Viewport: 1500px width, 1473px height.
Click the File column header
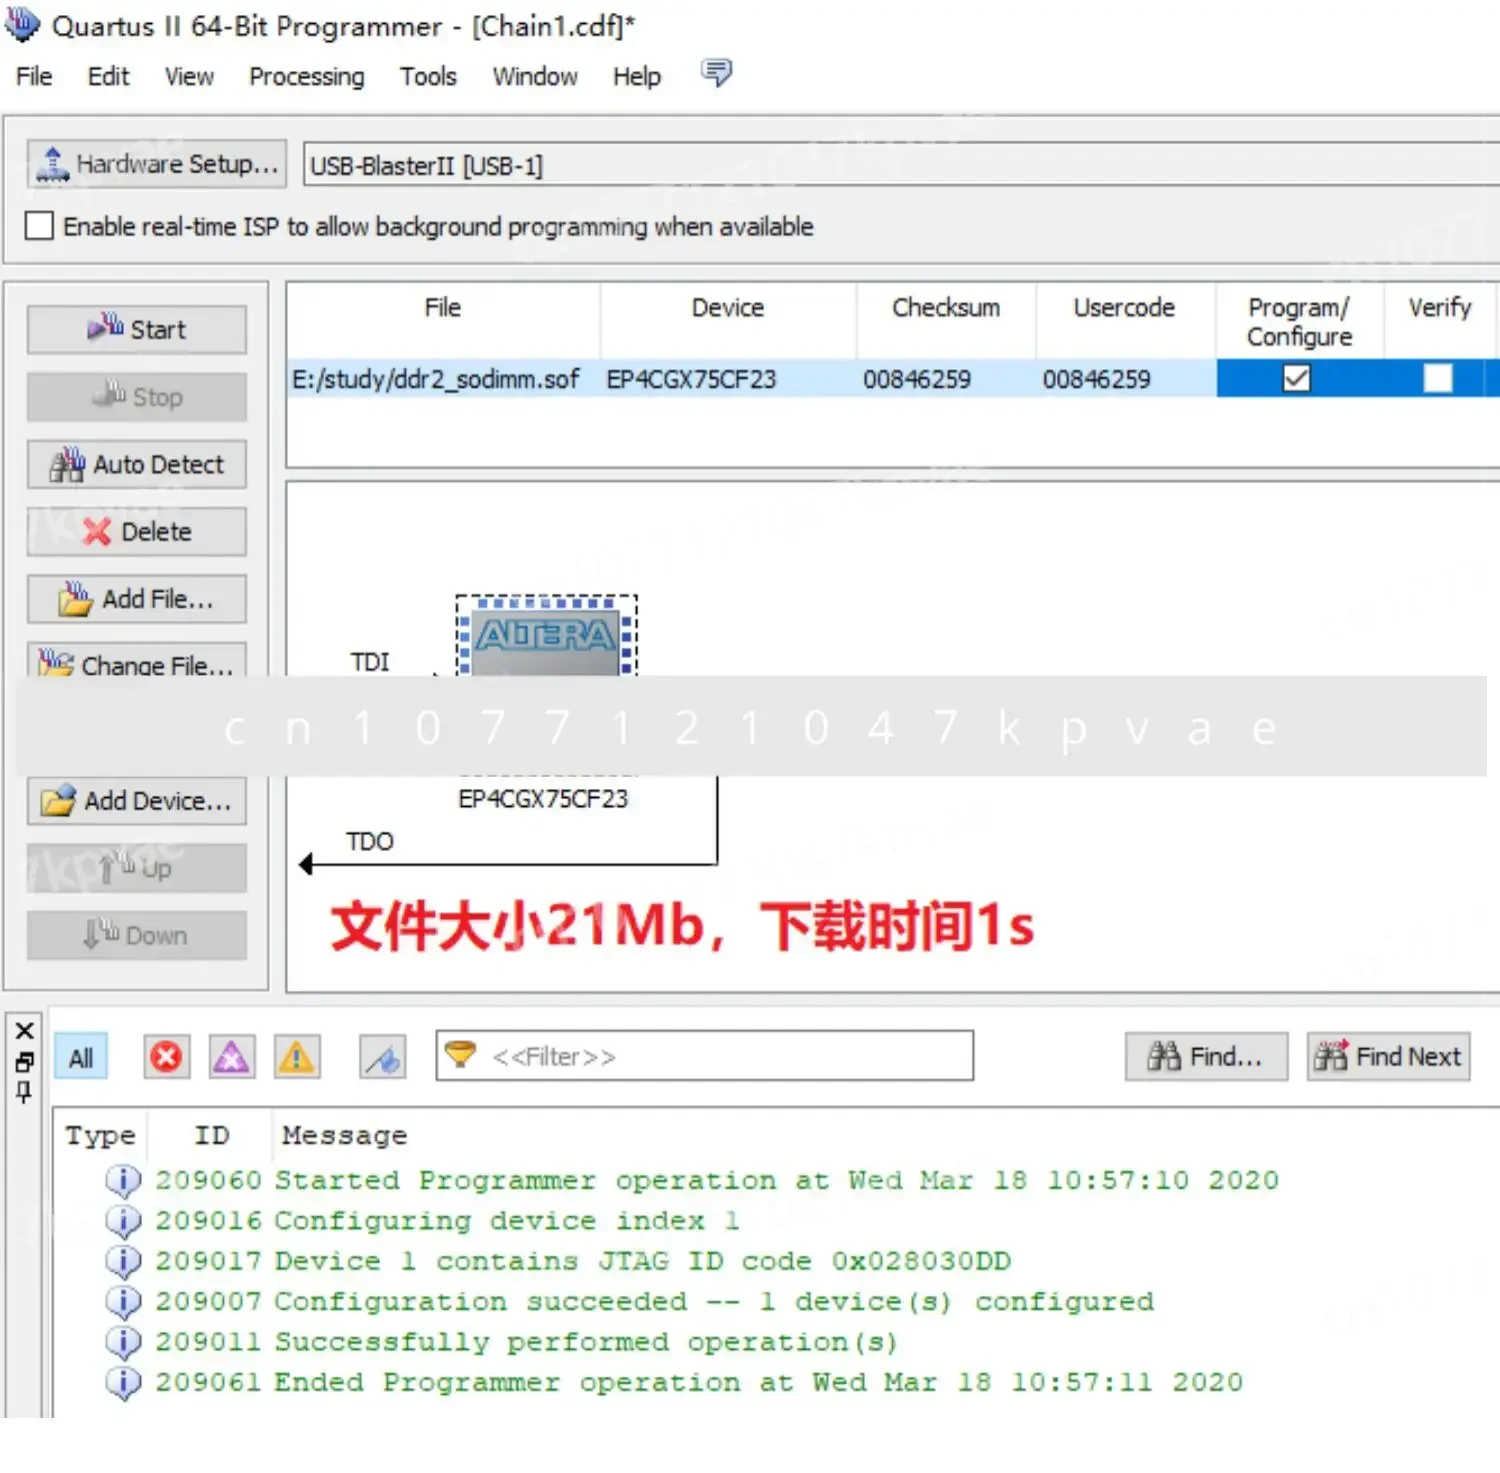443,320
